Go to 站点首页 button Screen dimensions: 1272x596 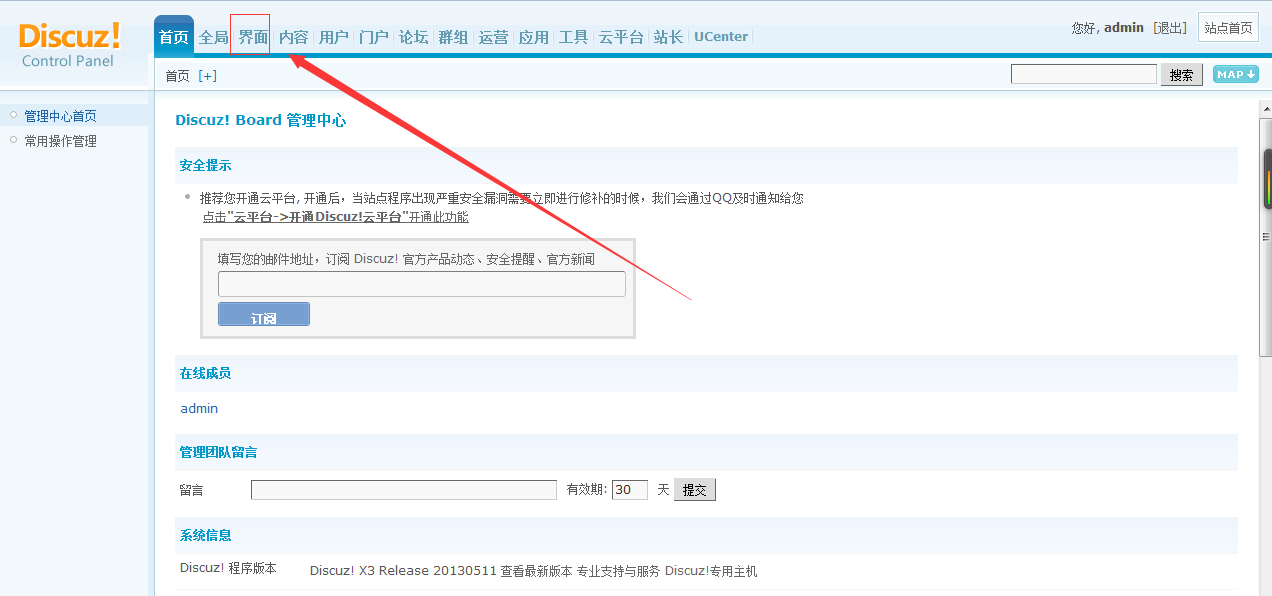(x=1228, y=28)
